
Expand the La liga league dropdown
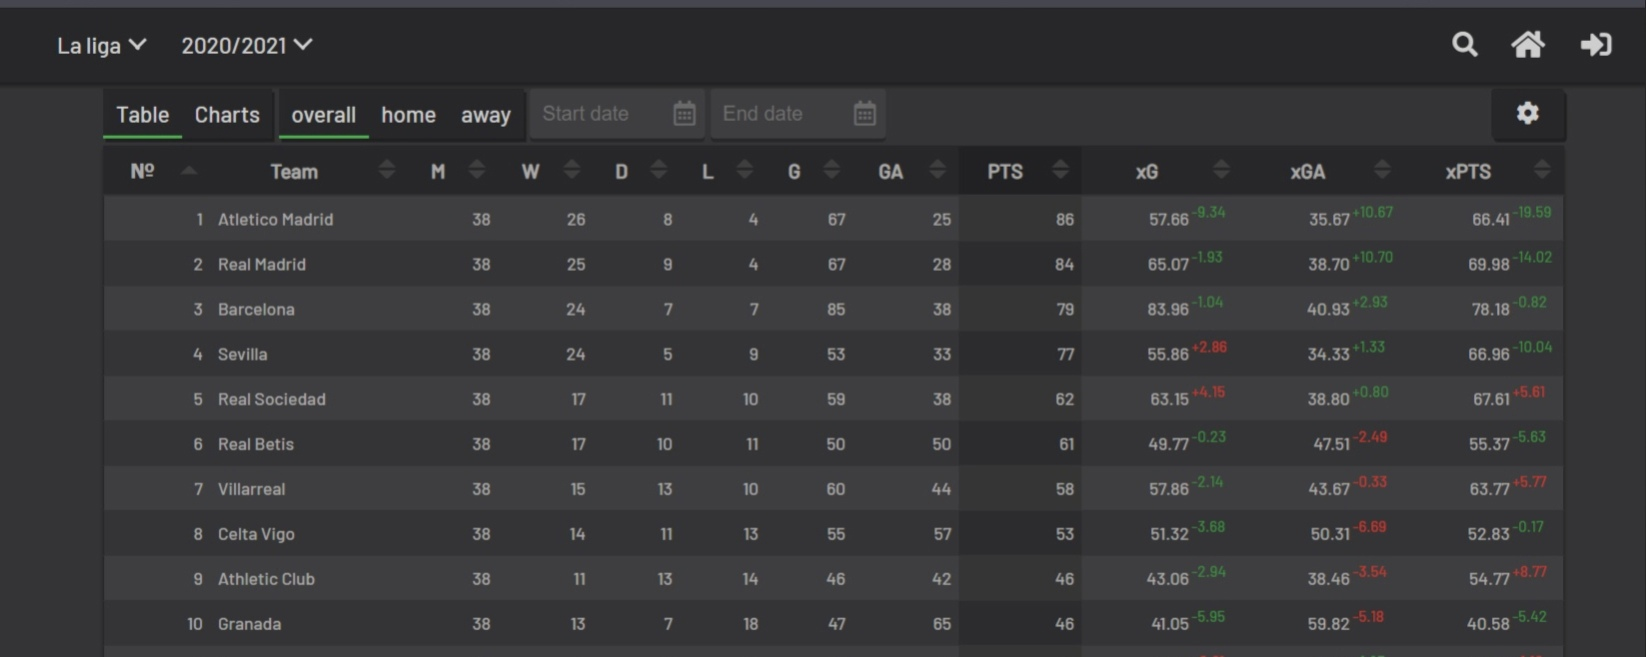pyautogui.click(x=102, y=45)
